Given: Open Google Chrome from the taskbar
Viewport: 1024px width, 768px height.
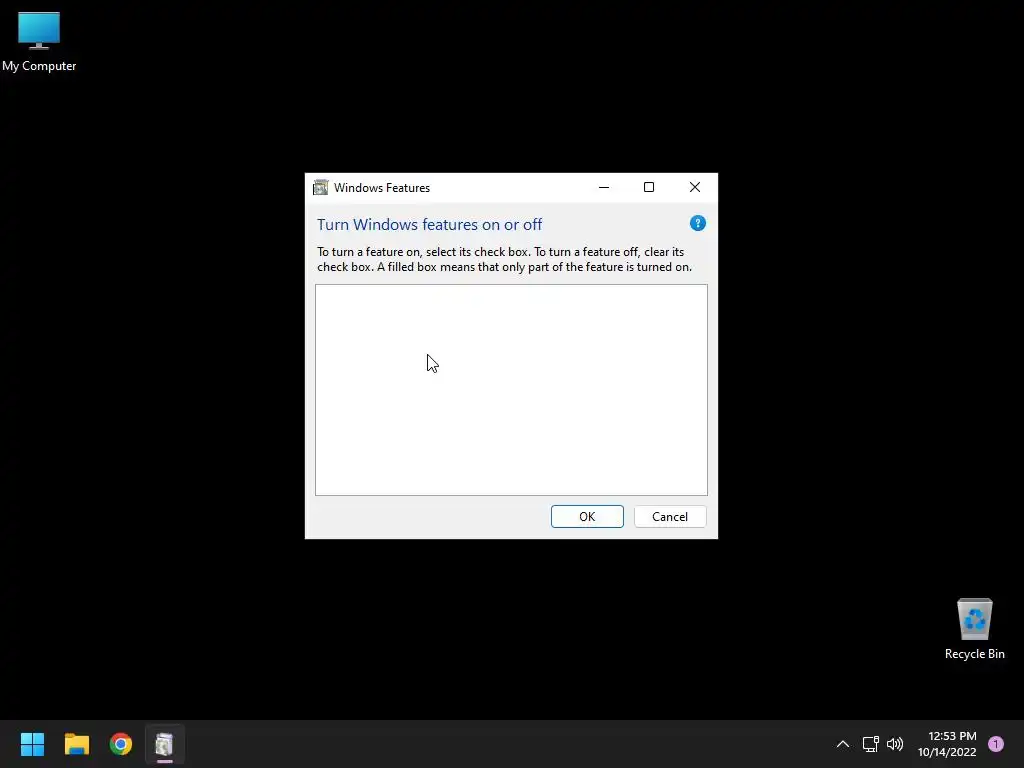Looking at the screenshot, I should tap(121, 744).
